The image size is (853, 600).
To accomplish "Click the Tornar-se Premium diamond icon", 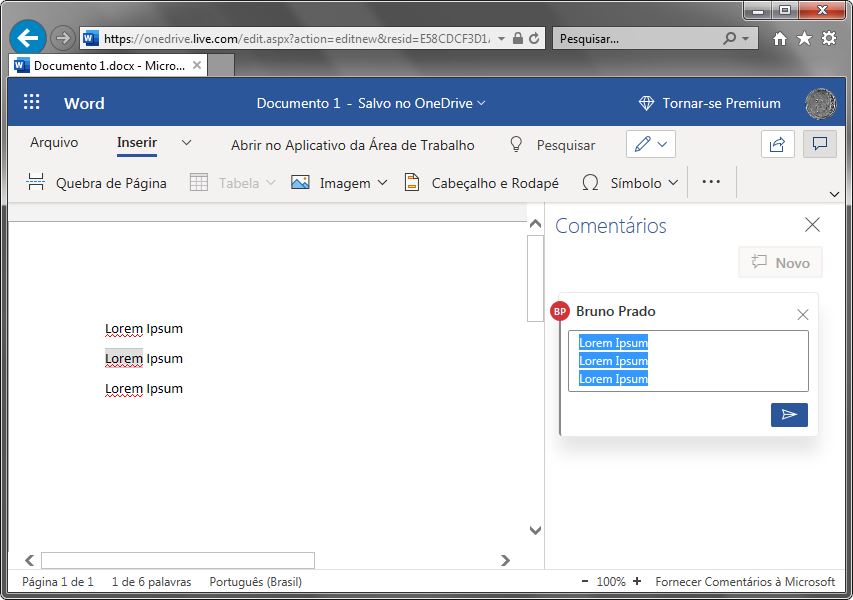I will pyautogui.click(x=646, y=103).
